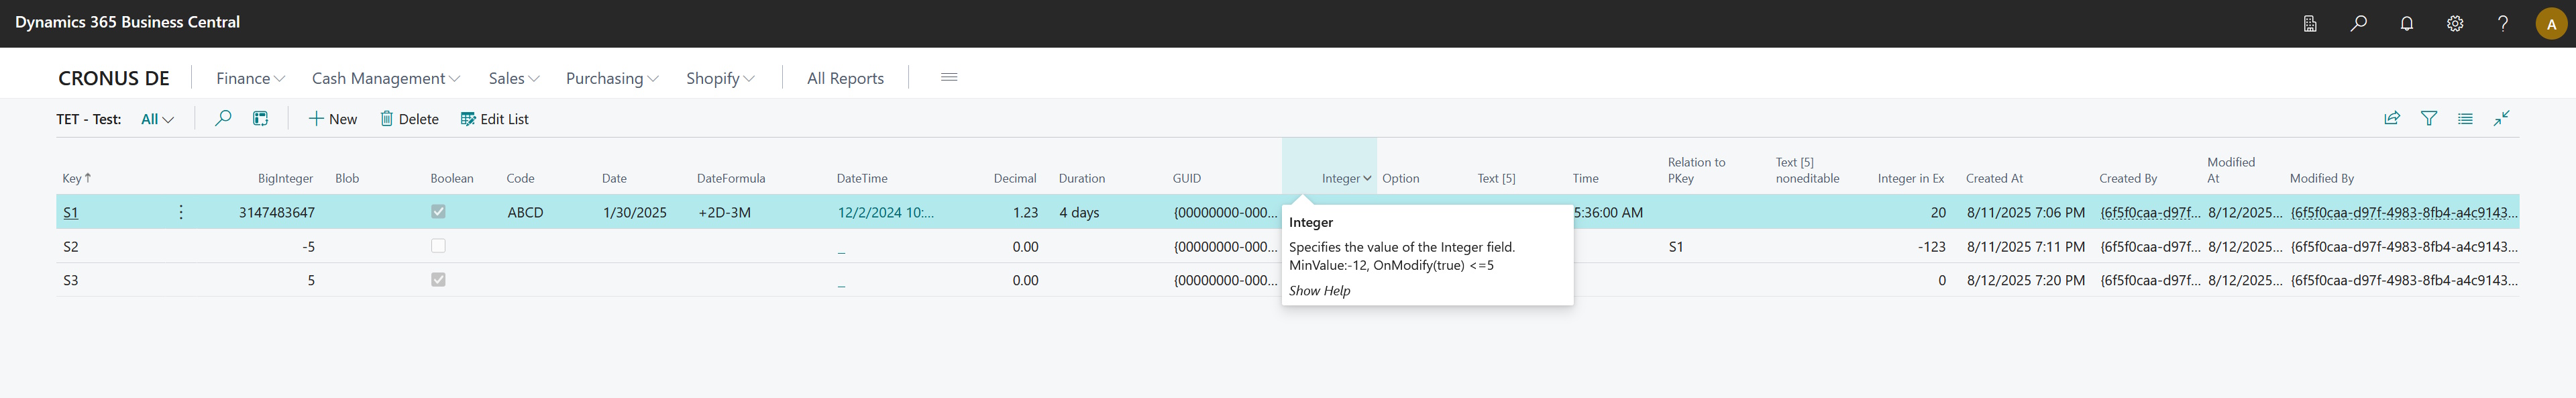The height and width of the screenshot is (398, 2576).
Task: Toggle the Boolean checkbox for row S2
Action: point(438,246)
